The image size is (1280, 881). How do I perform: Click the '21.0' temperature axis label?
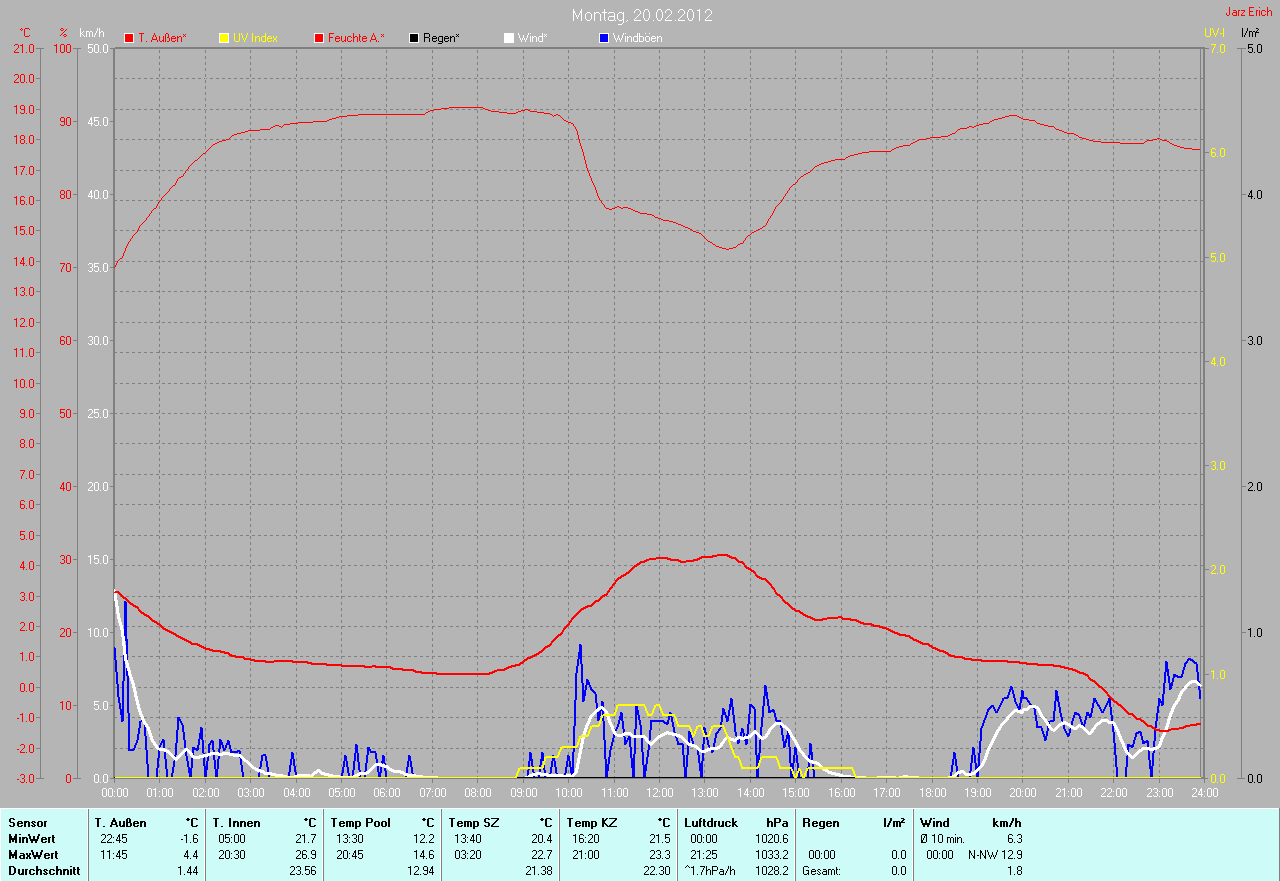24,48
